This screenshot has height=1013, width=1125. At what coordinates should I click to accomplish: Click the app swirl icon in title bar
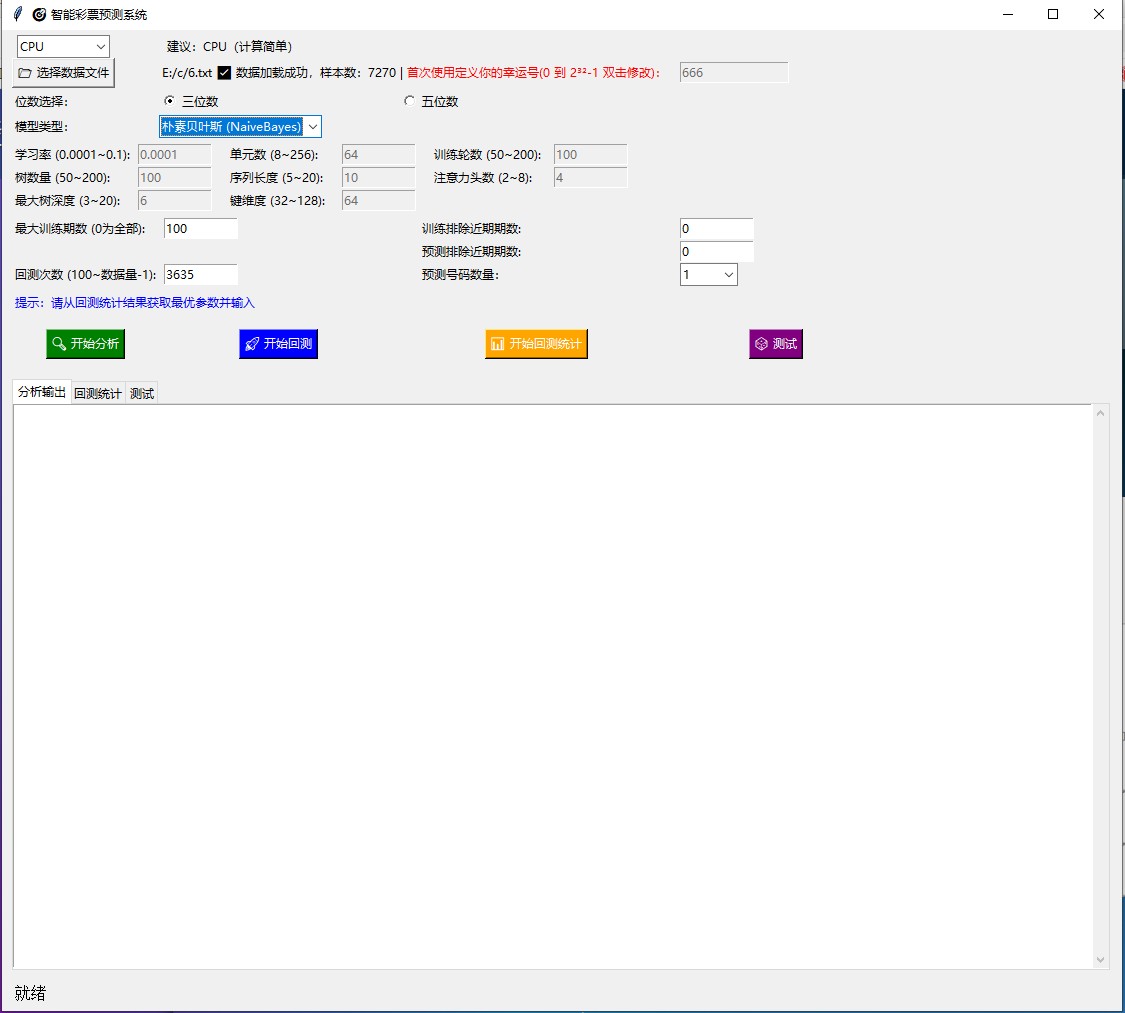coord(39,15)
